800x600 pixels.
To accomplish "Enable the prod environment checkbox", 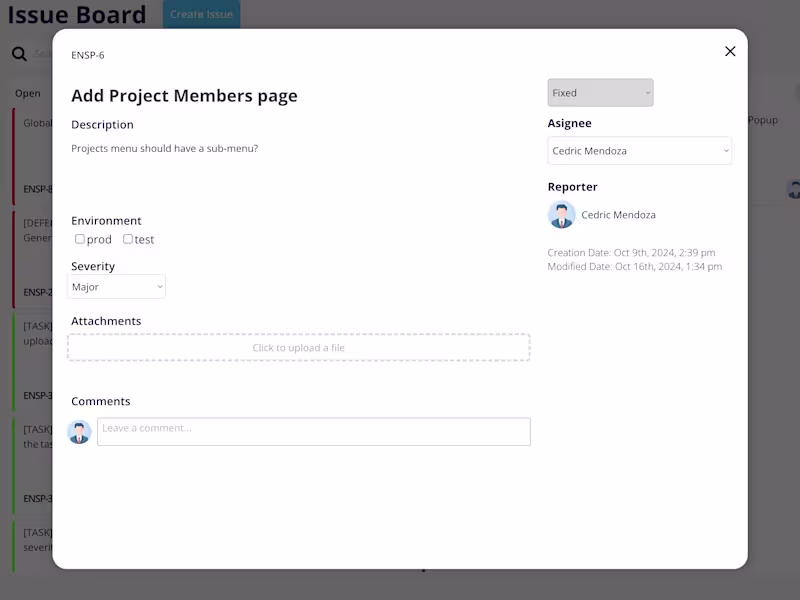I will tap(79, 238).
